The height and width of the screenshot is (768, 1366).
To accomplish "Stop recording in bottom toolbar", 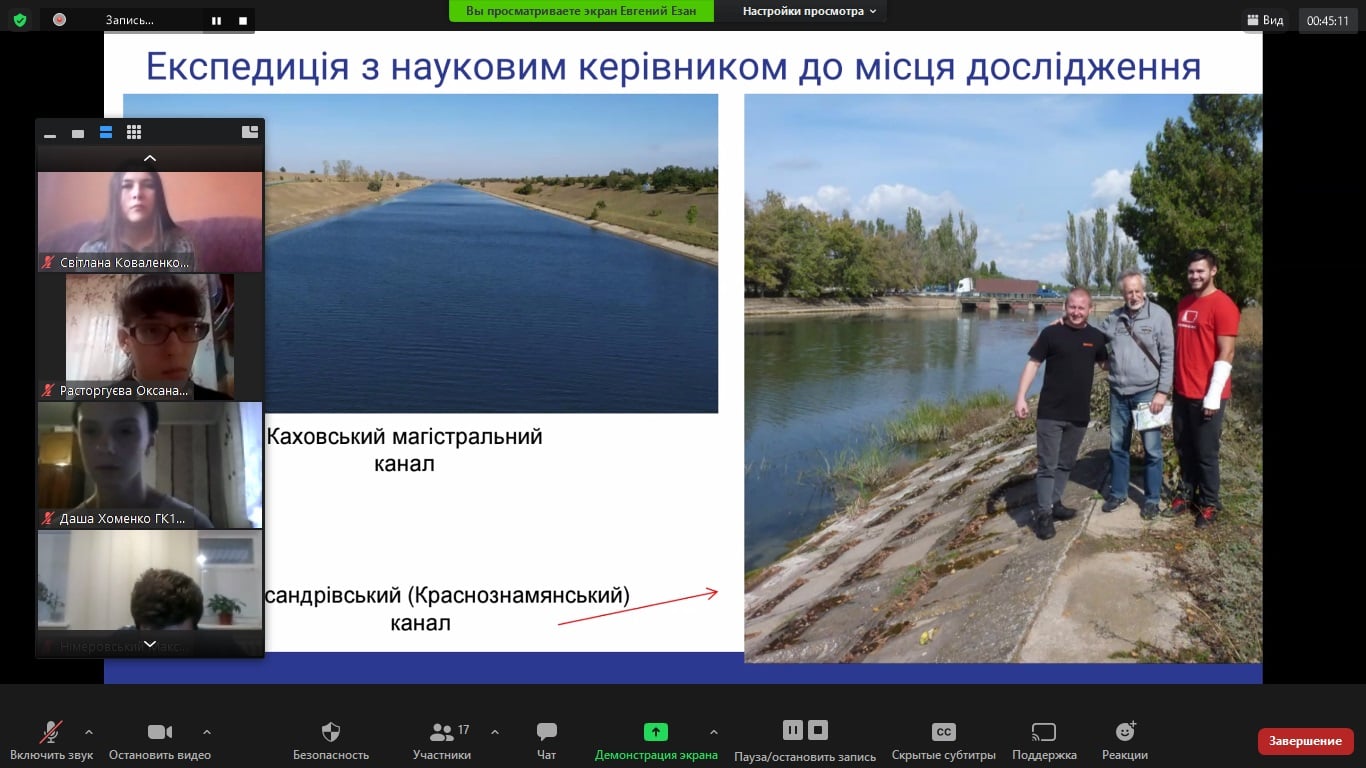I will coord(818,730).
